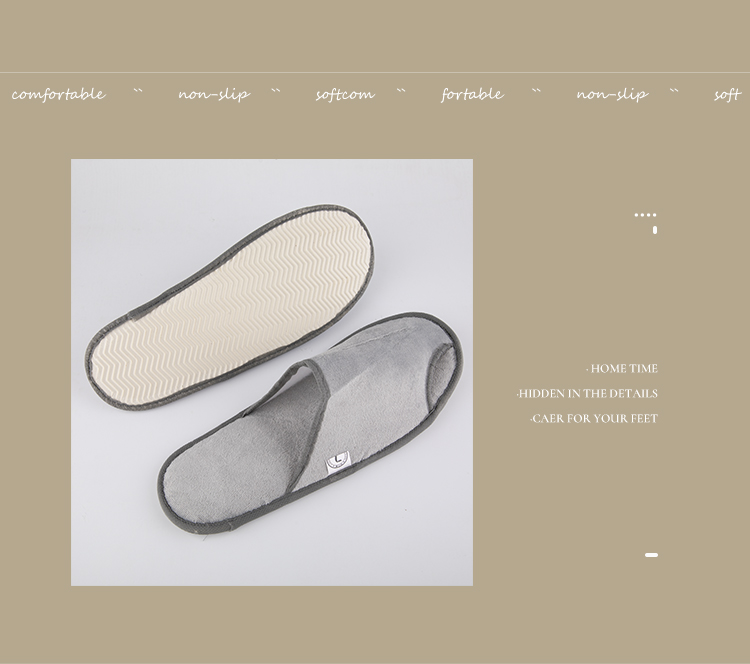This screenshot has width=750, height=664.
Task: Click CAER FOR YOUR FEET text
Action: pyautogui.click(x=594, y=418)
